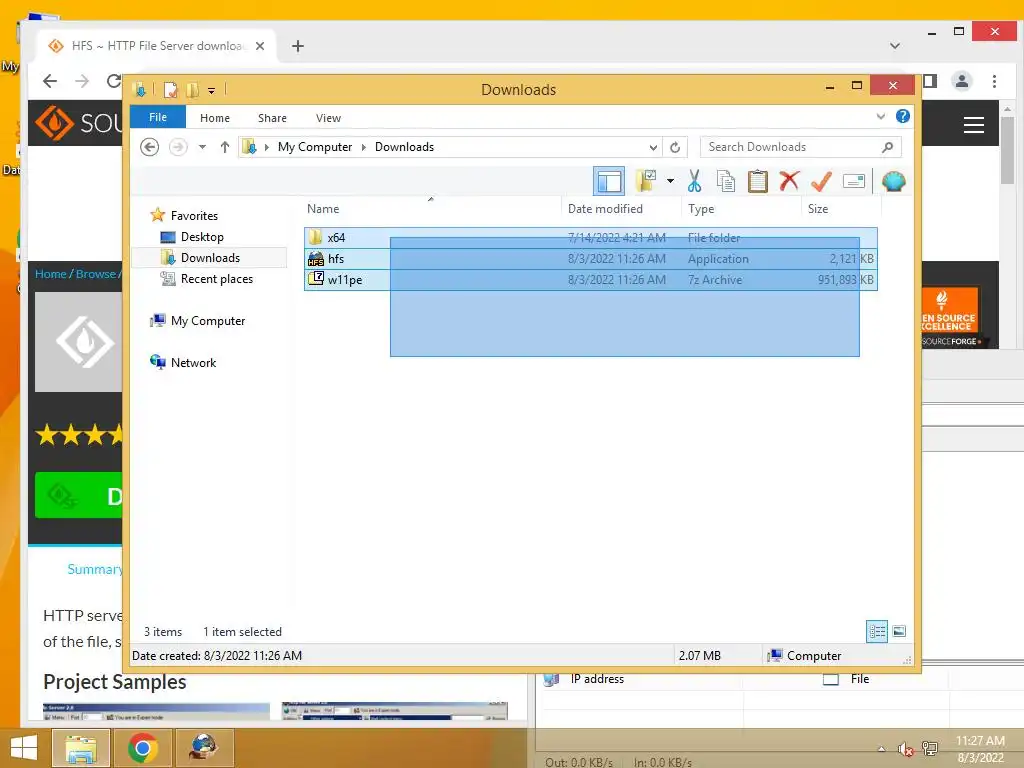Select My Computer in the navigation pane
Screen dimensions: 1024x768
click(x=208, y=321)
